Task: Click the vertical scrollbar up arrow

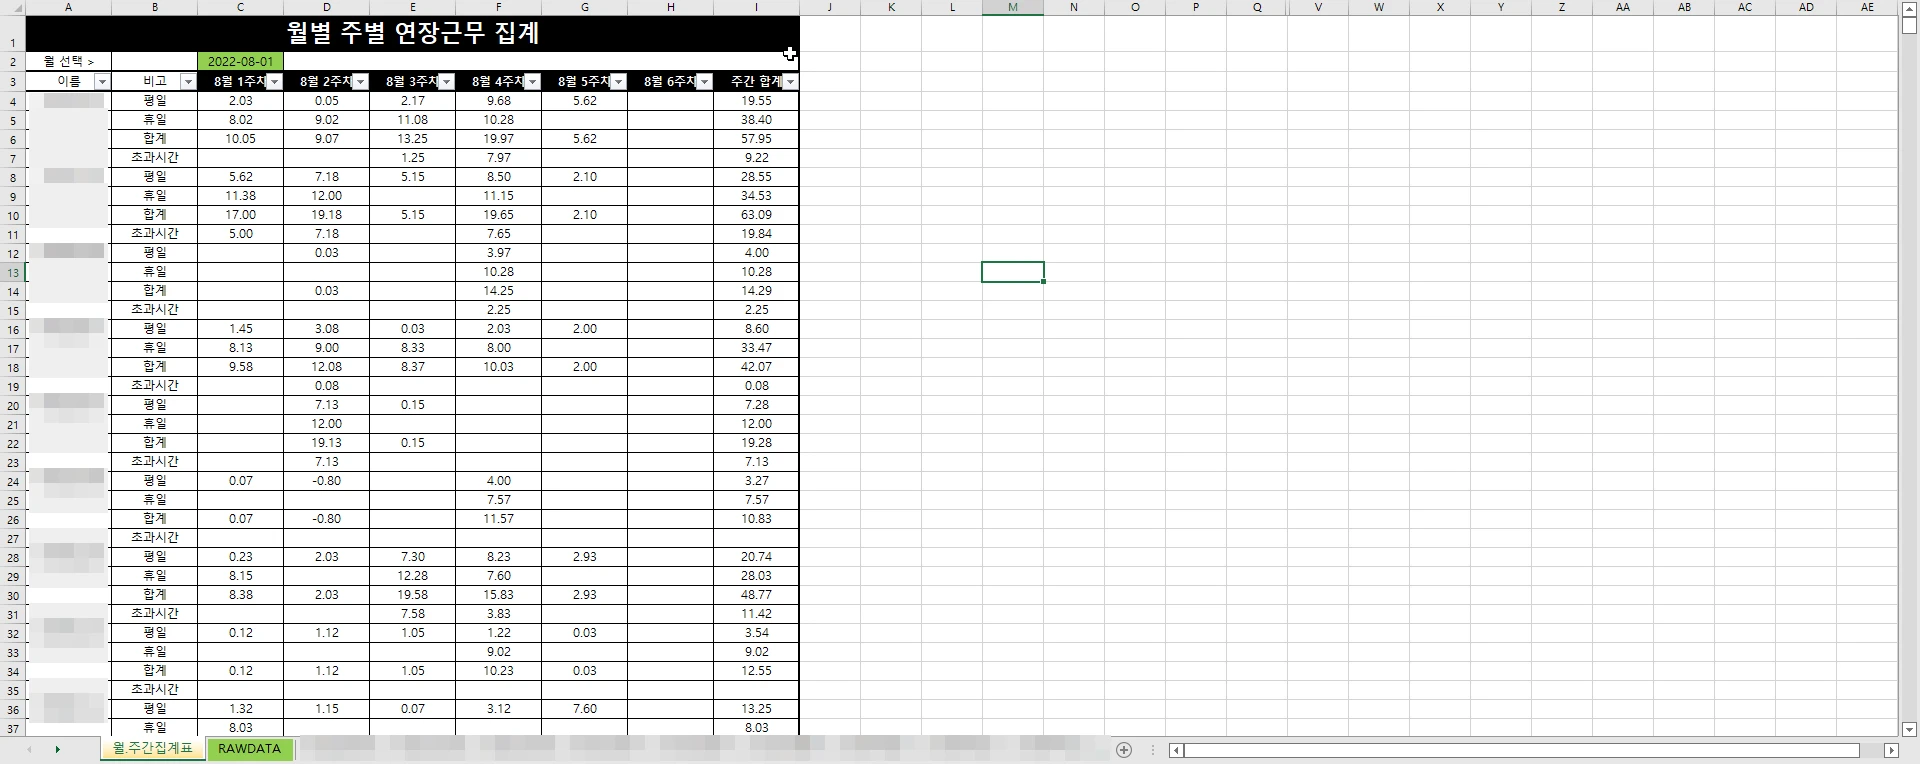Action: click(x=1909, y=8)
